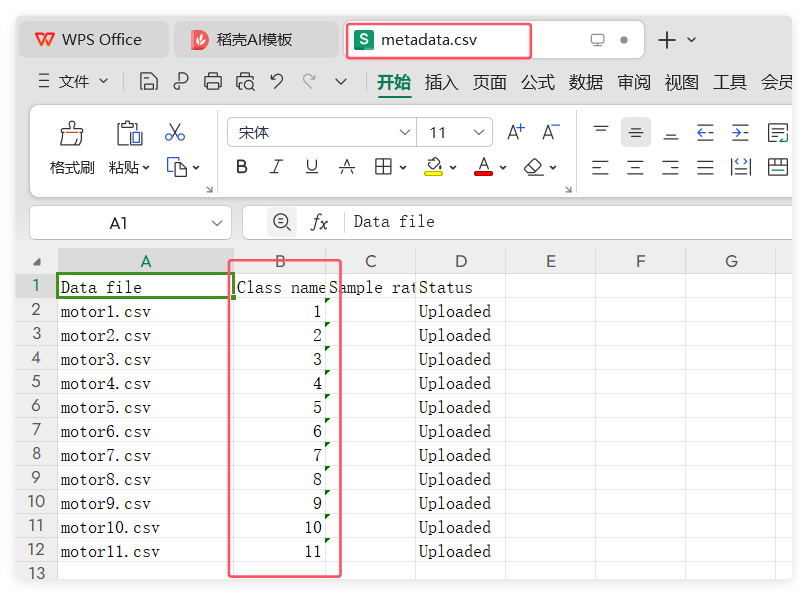
Task: Click the Print icon
Action: click(x=213, y=81)
